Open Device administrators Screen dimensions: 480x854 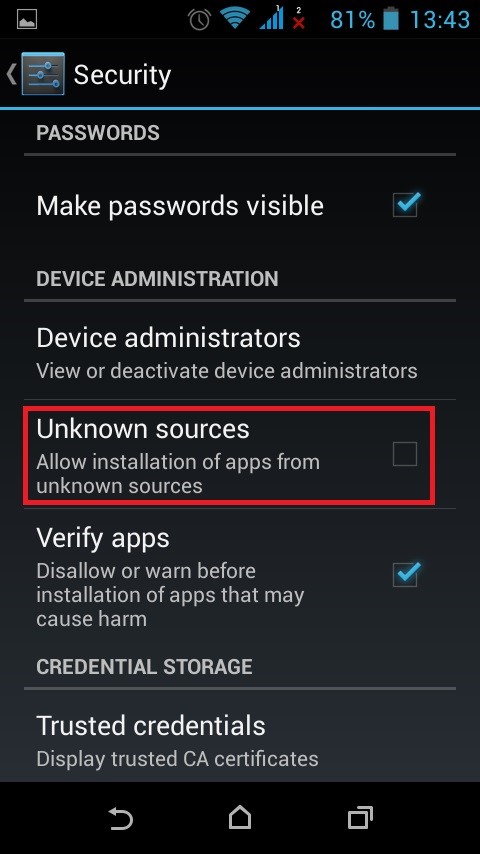tap(240, 352)
